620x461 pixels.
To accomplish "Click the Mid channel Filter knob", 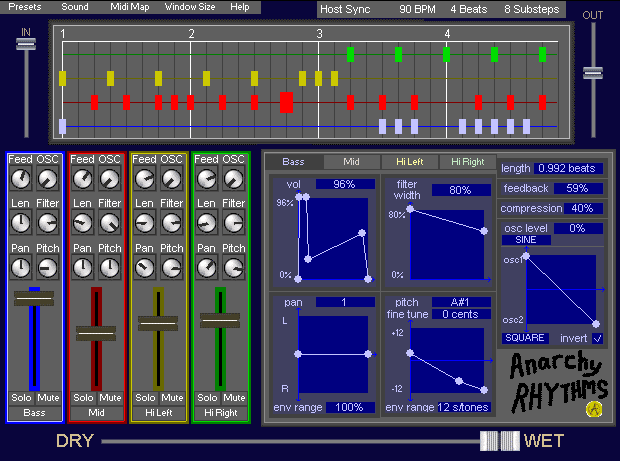I will [x=110, y=223].
